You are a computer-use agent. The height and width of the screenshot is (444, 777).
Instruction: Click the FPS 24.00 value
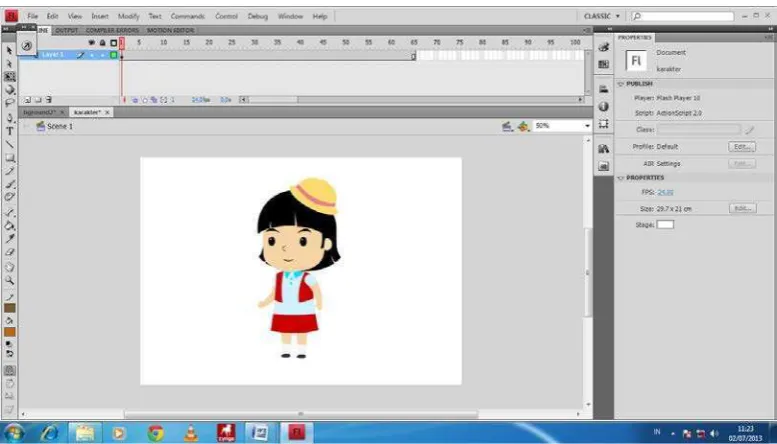[665, 192]
